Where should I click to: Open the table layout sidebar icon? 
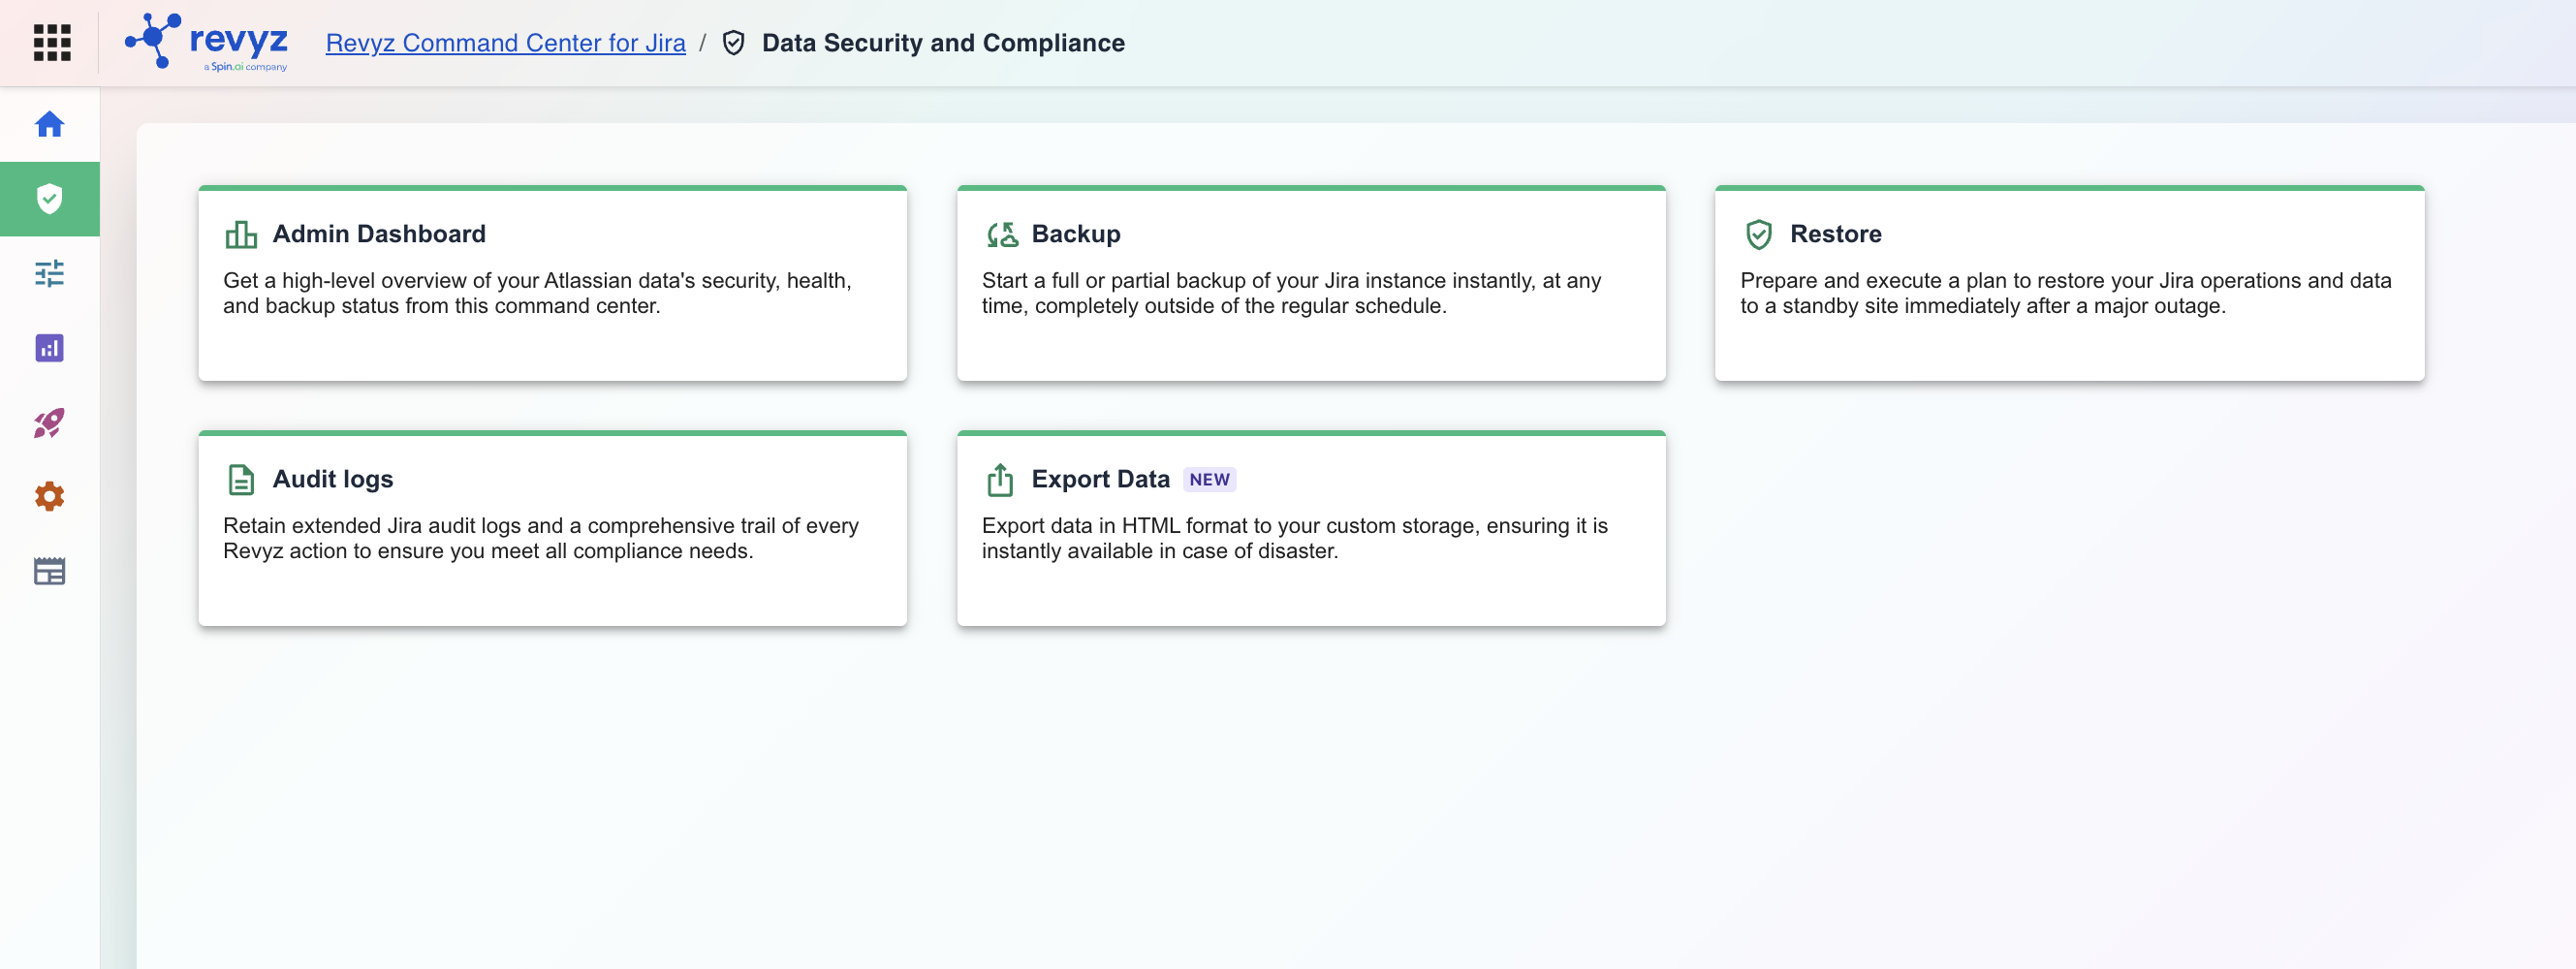click(49, 571)
